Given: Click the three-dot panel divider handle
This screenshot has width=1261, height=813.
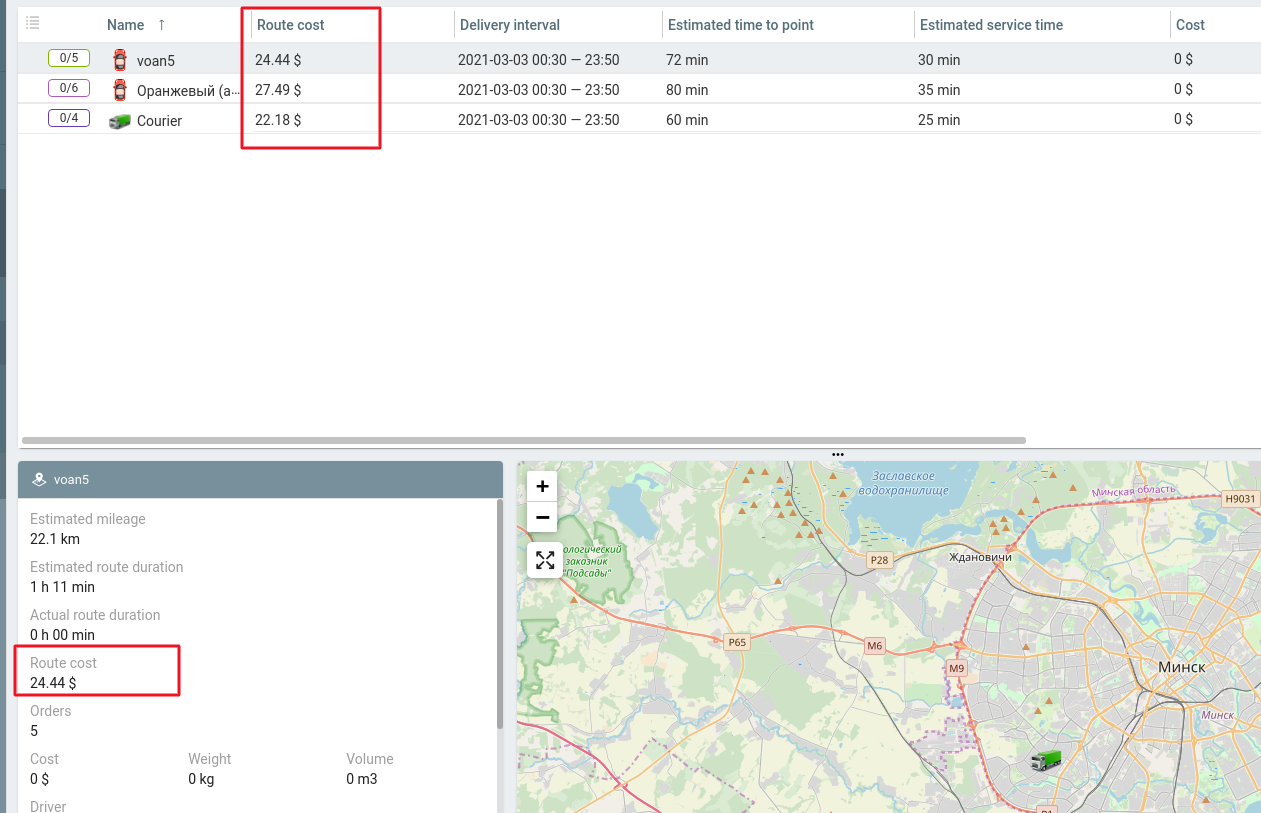Looking at the screenshot, I should point(838,454).
